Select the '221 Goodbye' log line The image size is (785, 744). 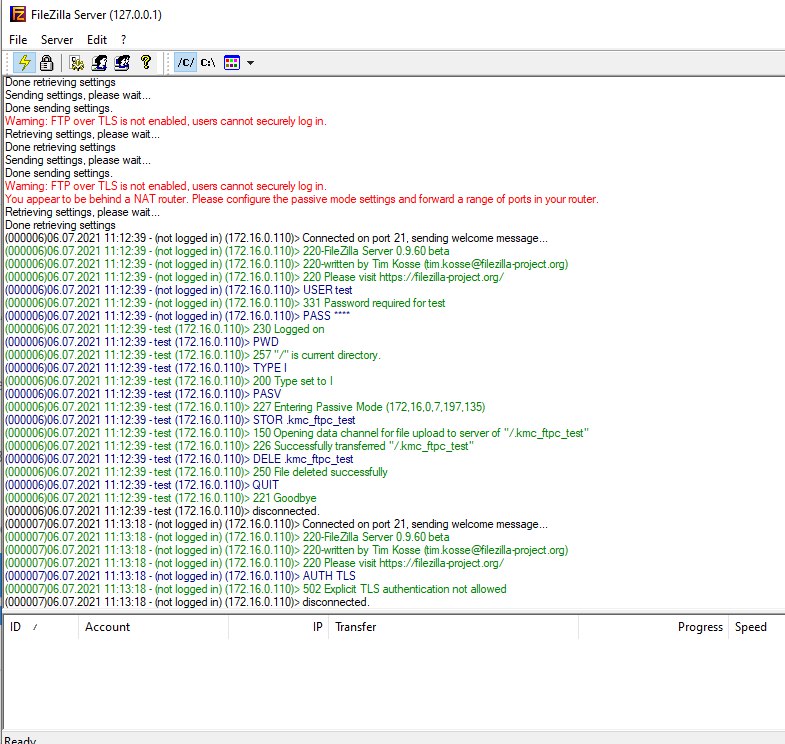pyautogui.click(x=161, y=498)
